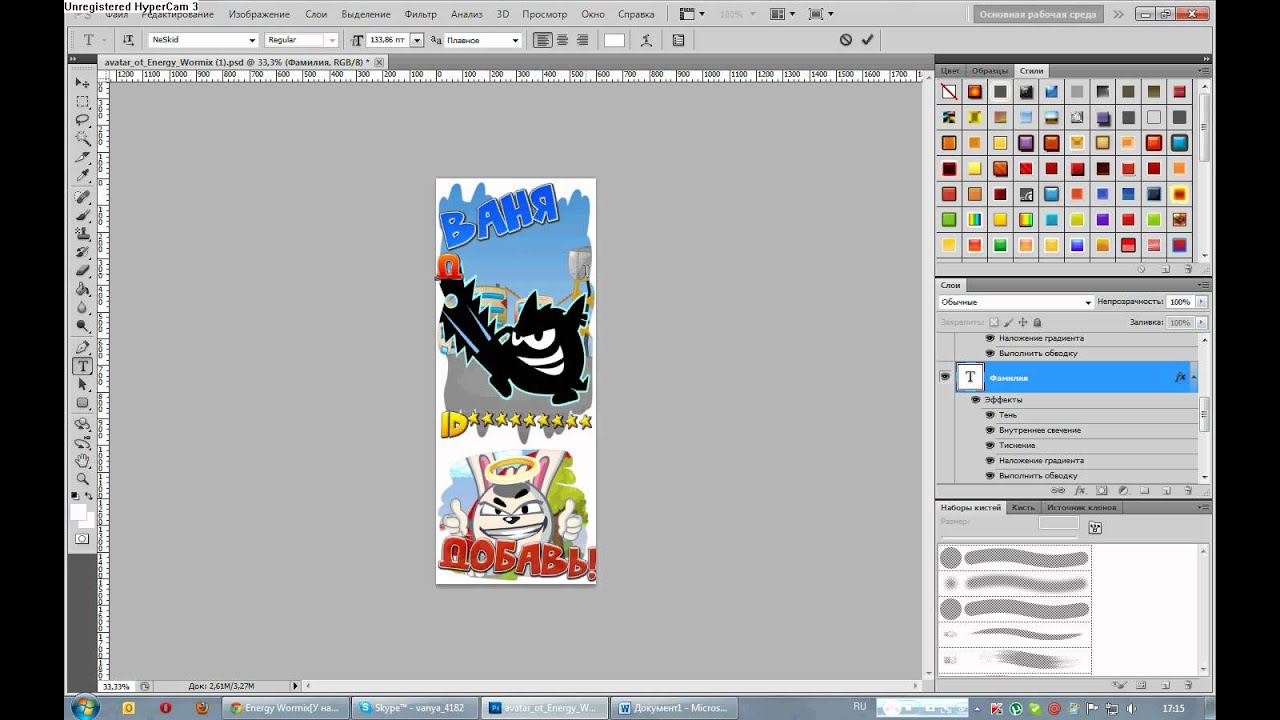
Task: Center the text alignment
Action: (562, 40)
